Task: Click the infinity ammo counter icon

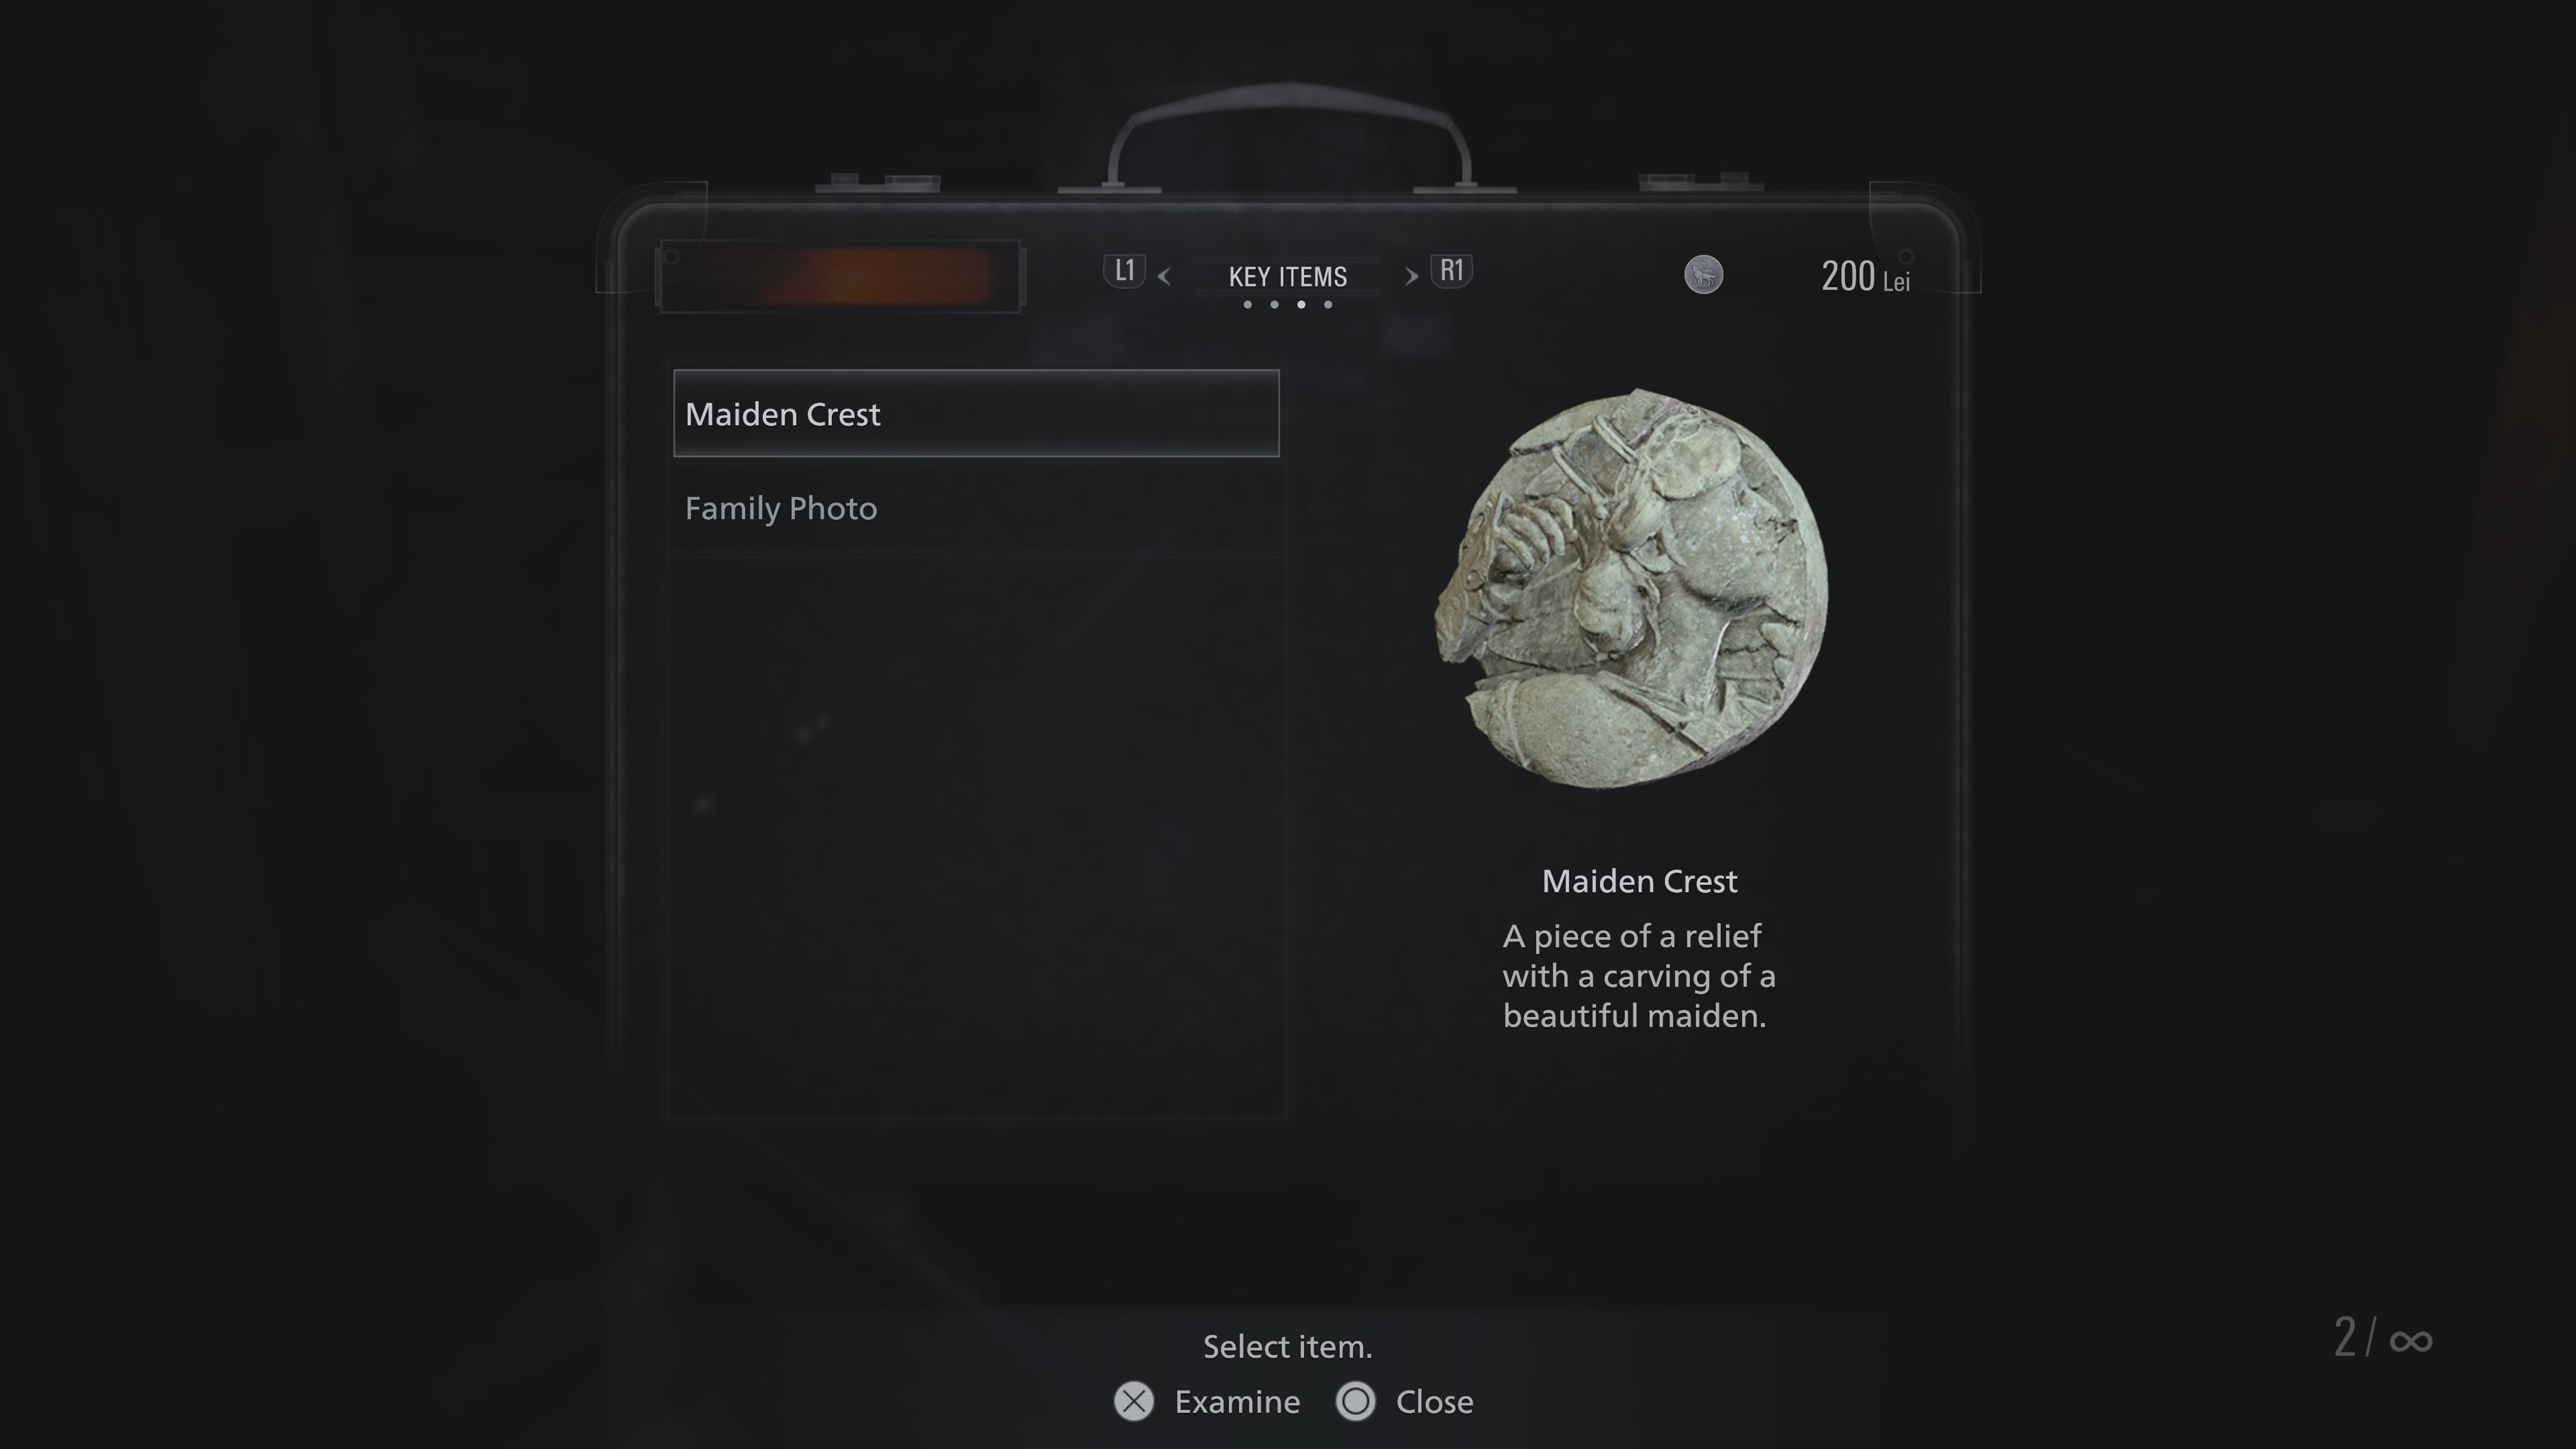Action: (2410, 1340)
